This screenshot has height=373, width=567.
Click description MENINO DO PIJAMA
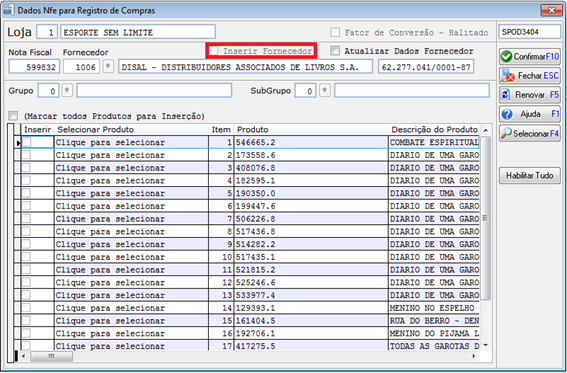[434, 333]
